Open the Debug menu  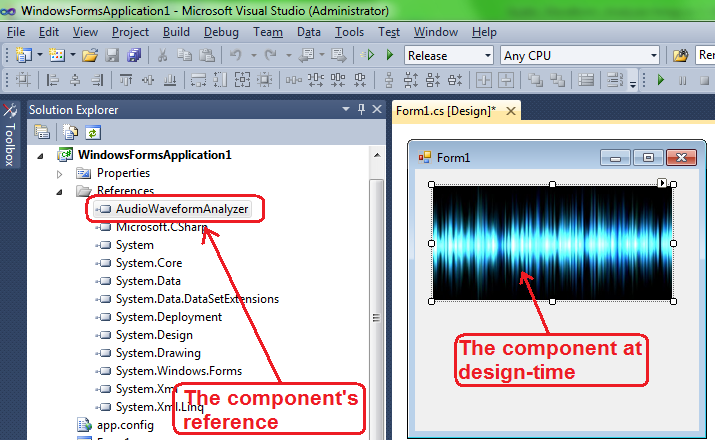(221, 32)
